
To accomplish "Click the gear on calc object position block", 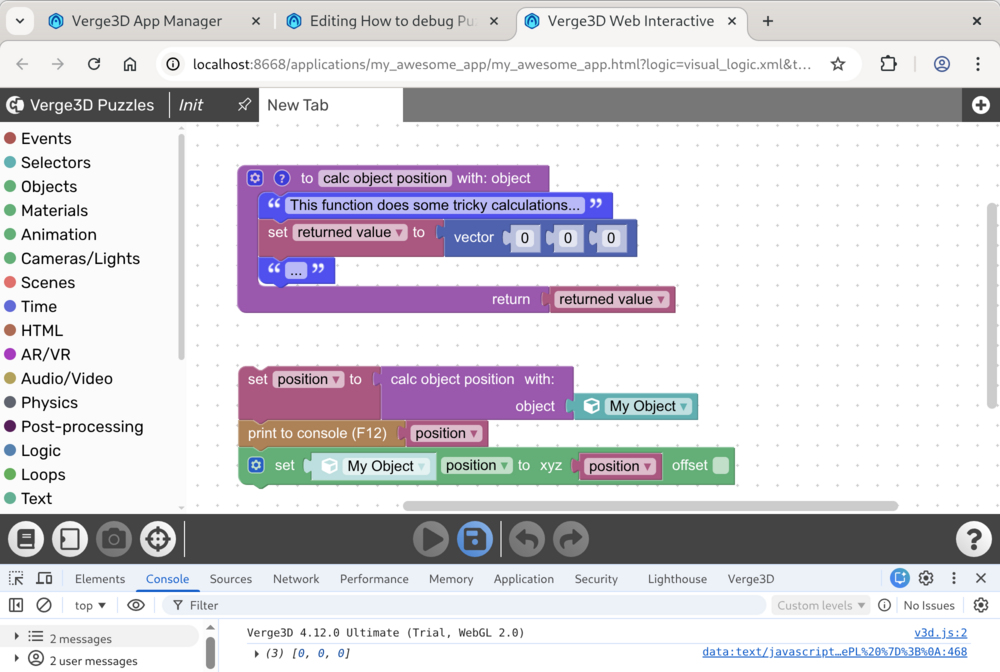I will click(x=255, y=178).
